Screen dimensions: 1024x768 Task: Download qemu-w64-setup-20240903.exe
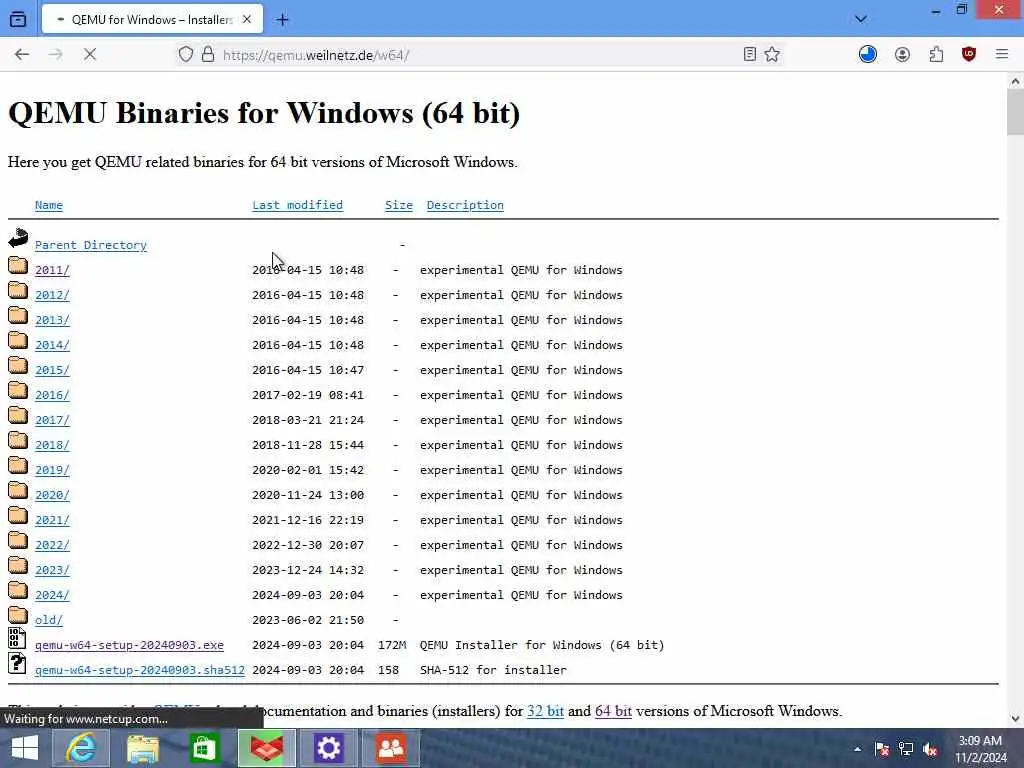(x=129, y=645)
